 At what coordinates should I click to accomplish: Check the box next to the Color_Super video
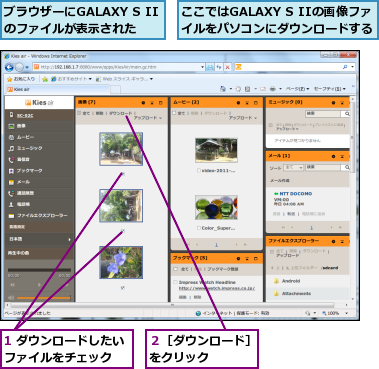[x=199, y=228]
